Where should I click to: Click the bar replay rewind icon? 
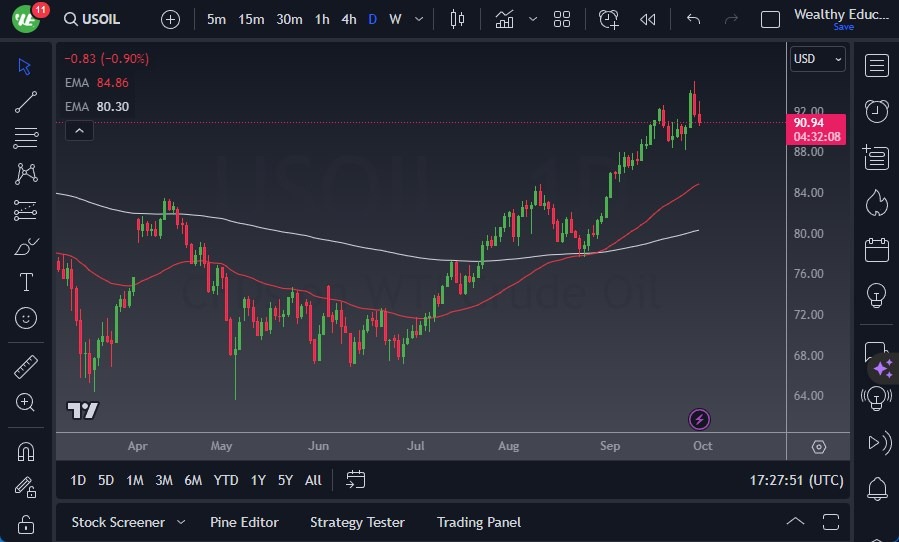[648, 19]
